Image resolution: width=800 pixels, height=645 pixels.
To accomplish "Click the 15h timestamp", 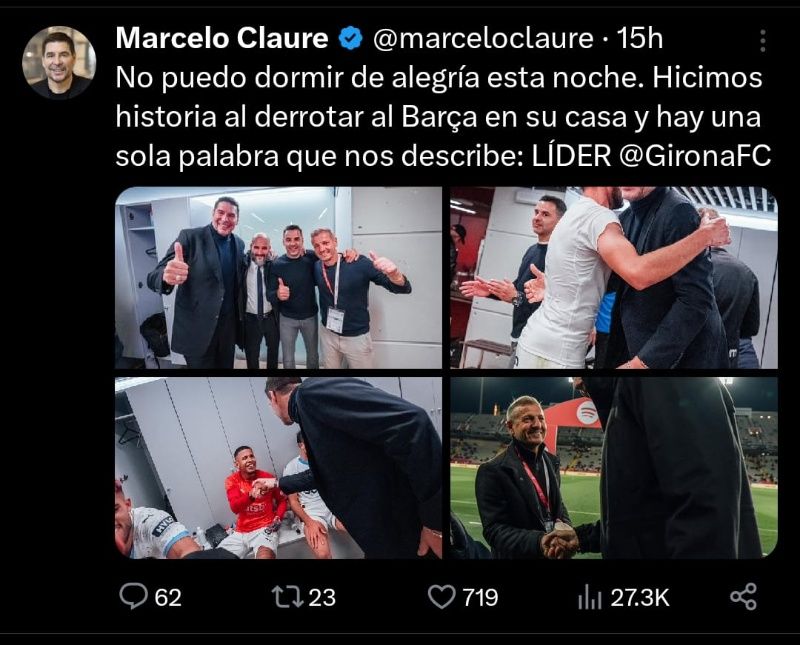I will point(640,39).
